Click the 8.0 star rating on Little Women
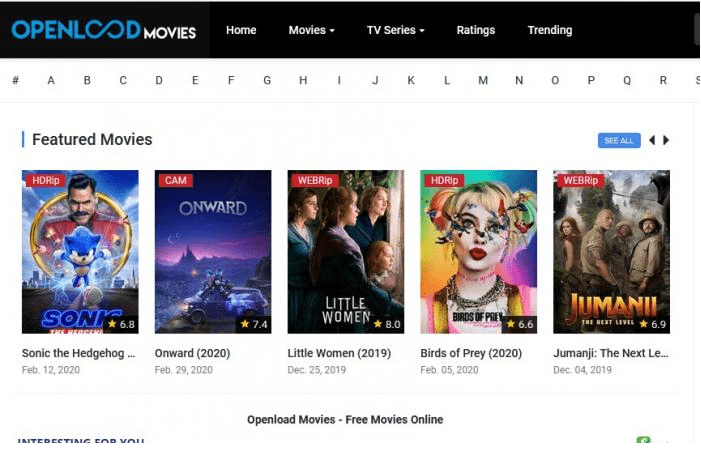This screenshot has width=701, height=467. coord(387,324)
